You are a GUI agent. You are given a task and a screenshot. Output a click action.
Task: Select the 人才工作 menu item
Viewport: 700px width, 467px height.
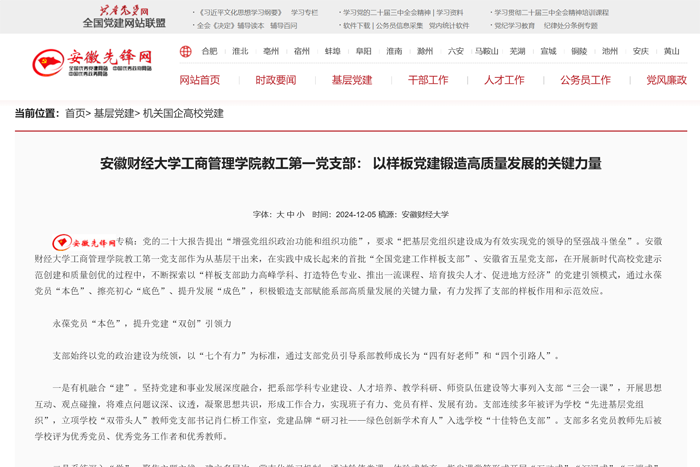(x=504, y=80)
